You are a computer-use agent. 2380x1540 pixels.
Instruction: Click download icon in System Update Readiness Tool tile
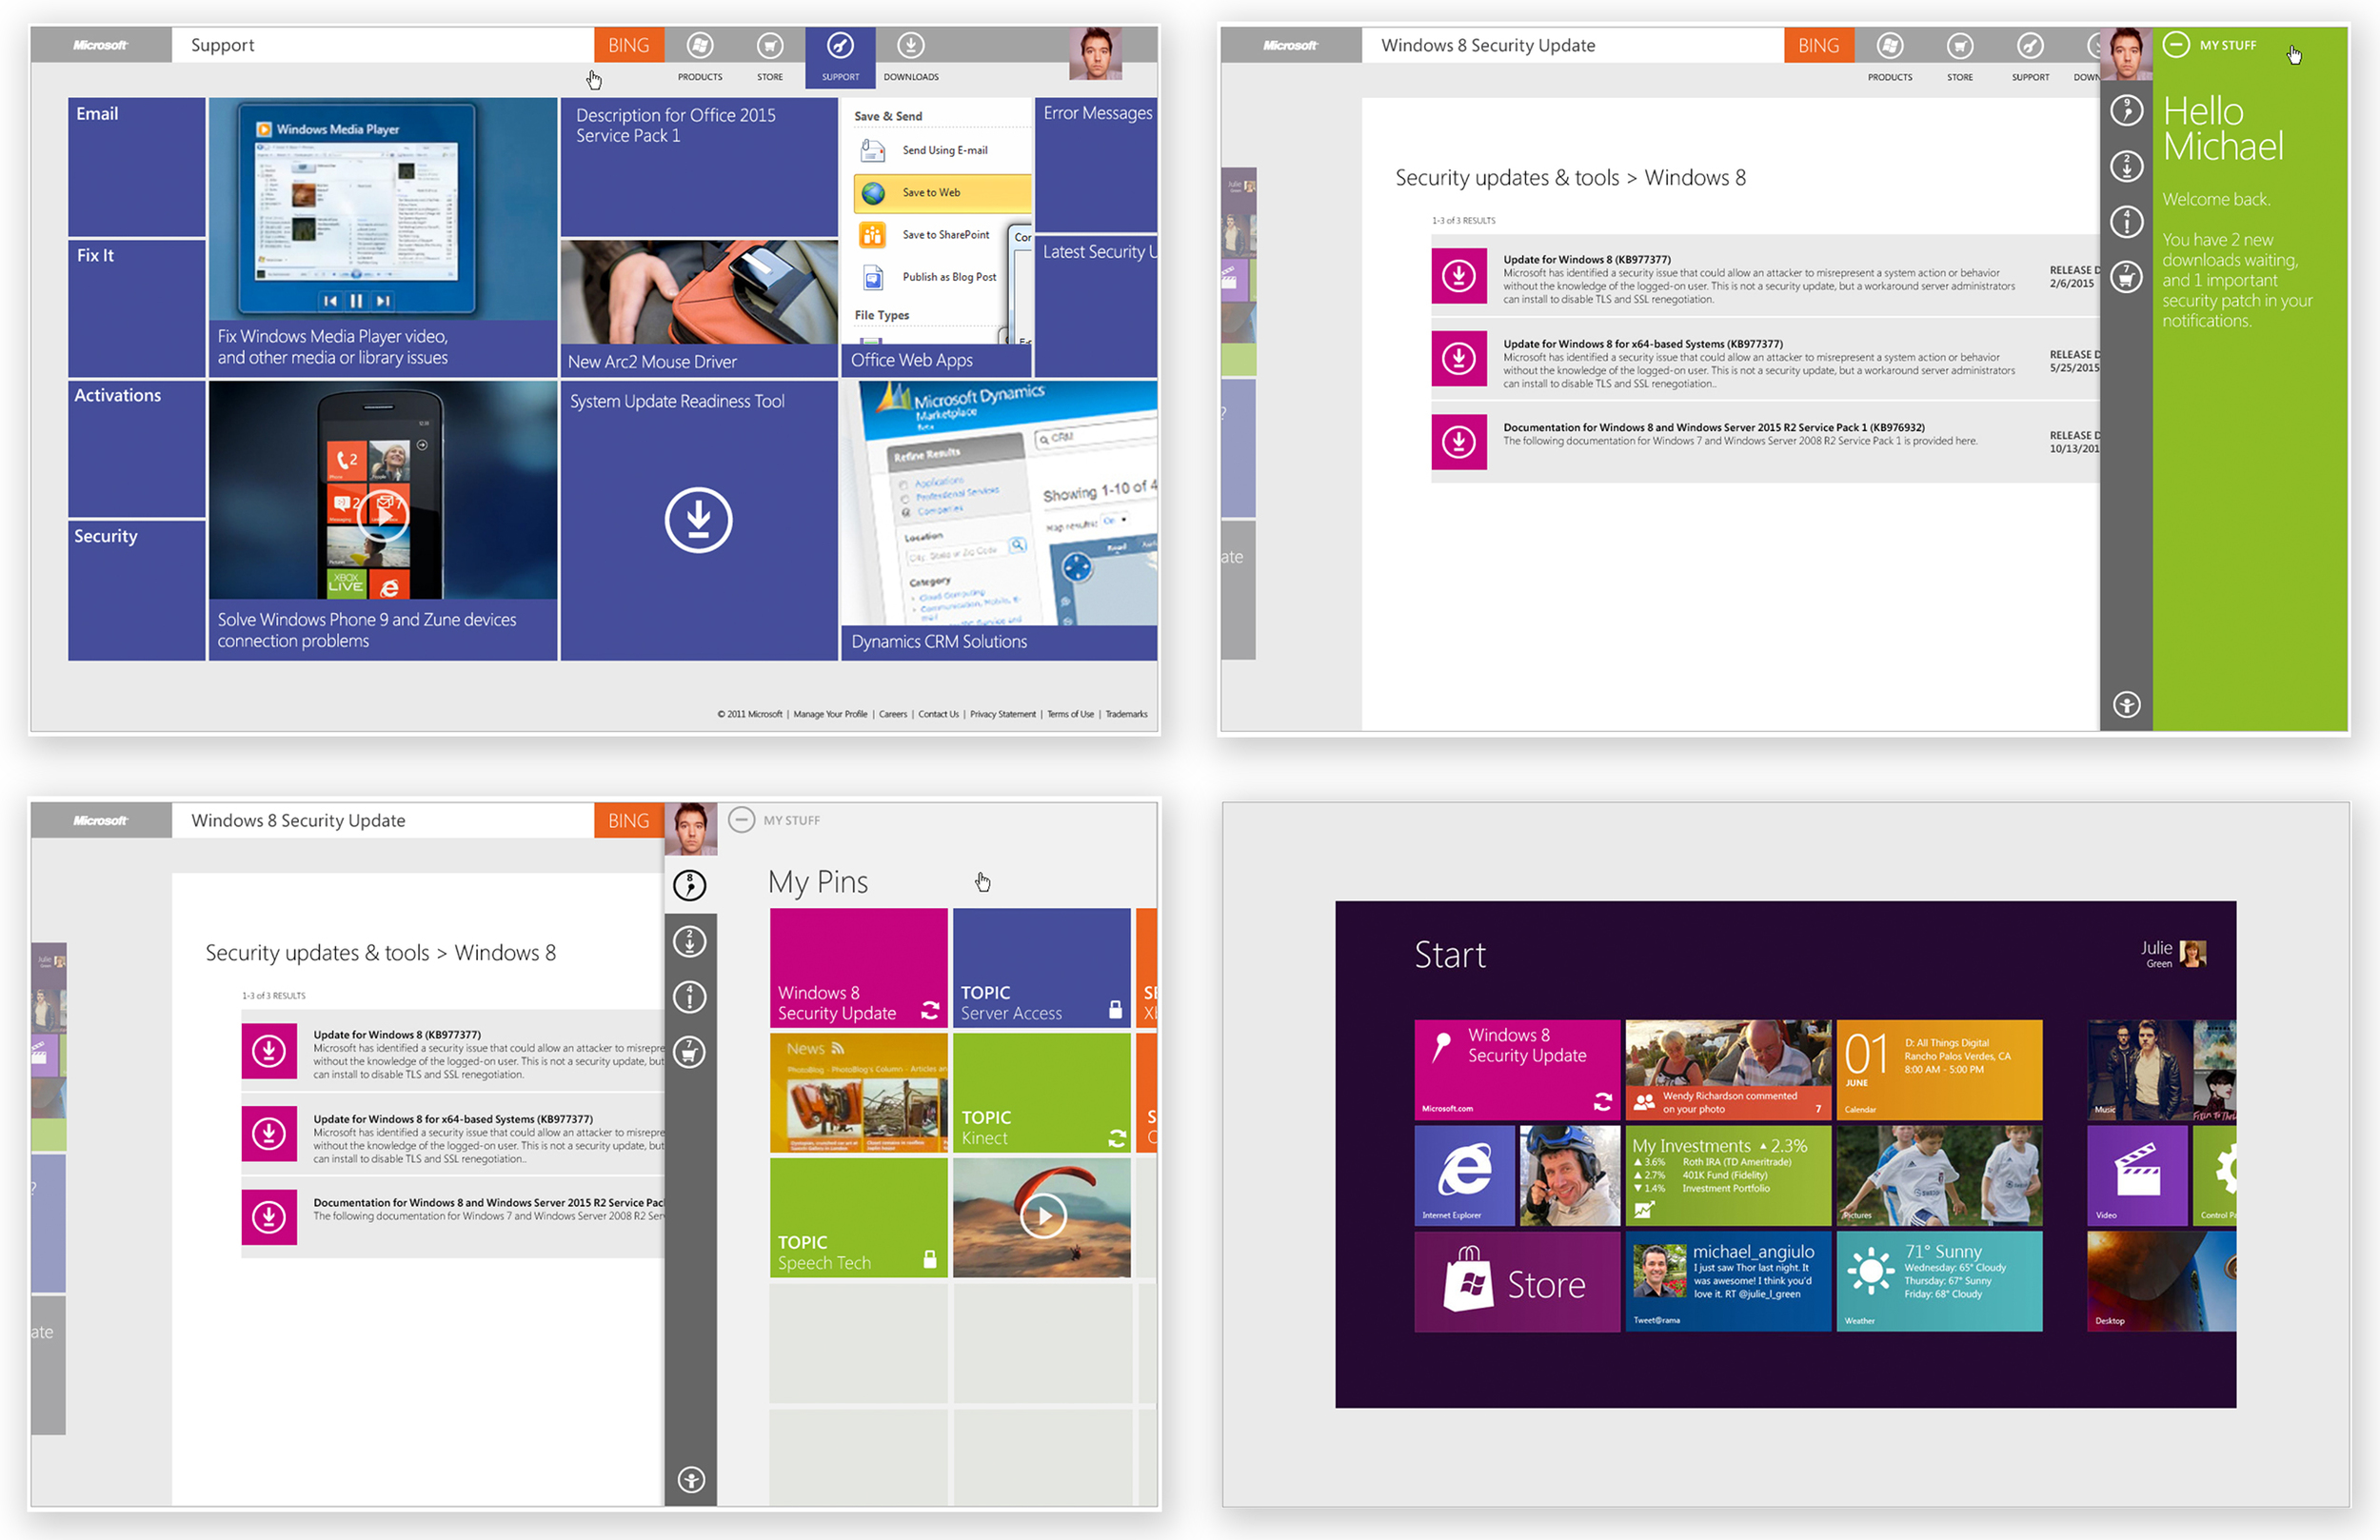pyautogui.click(x=698, y=520)
